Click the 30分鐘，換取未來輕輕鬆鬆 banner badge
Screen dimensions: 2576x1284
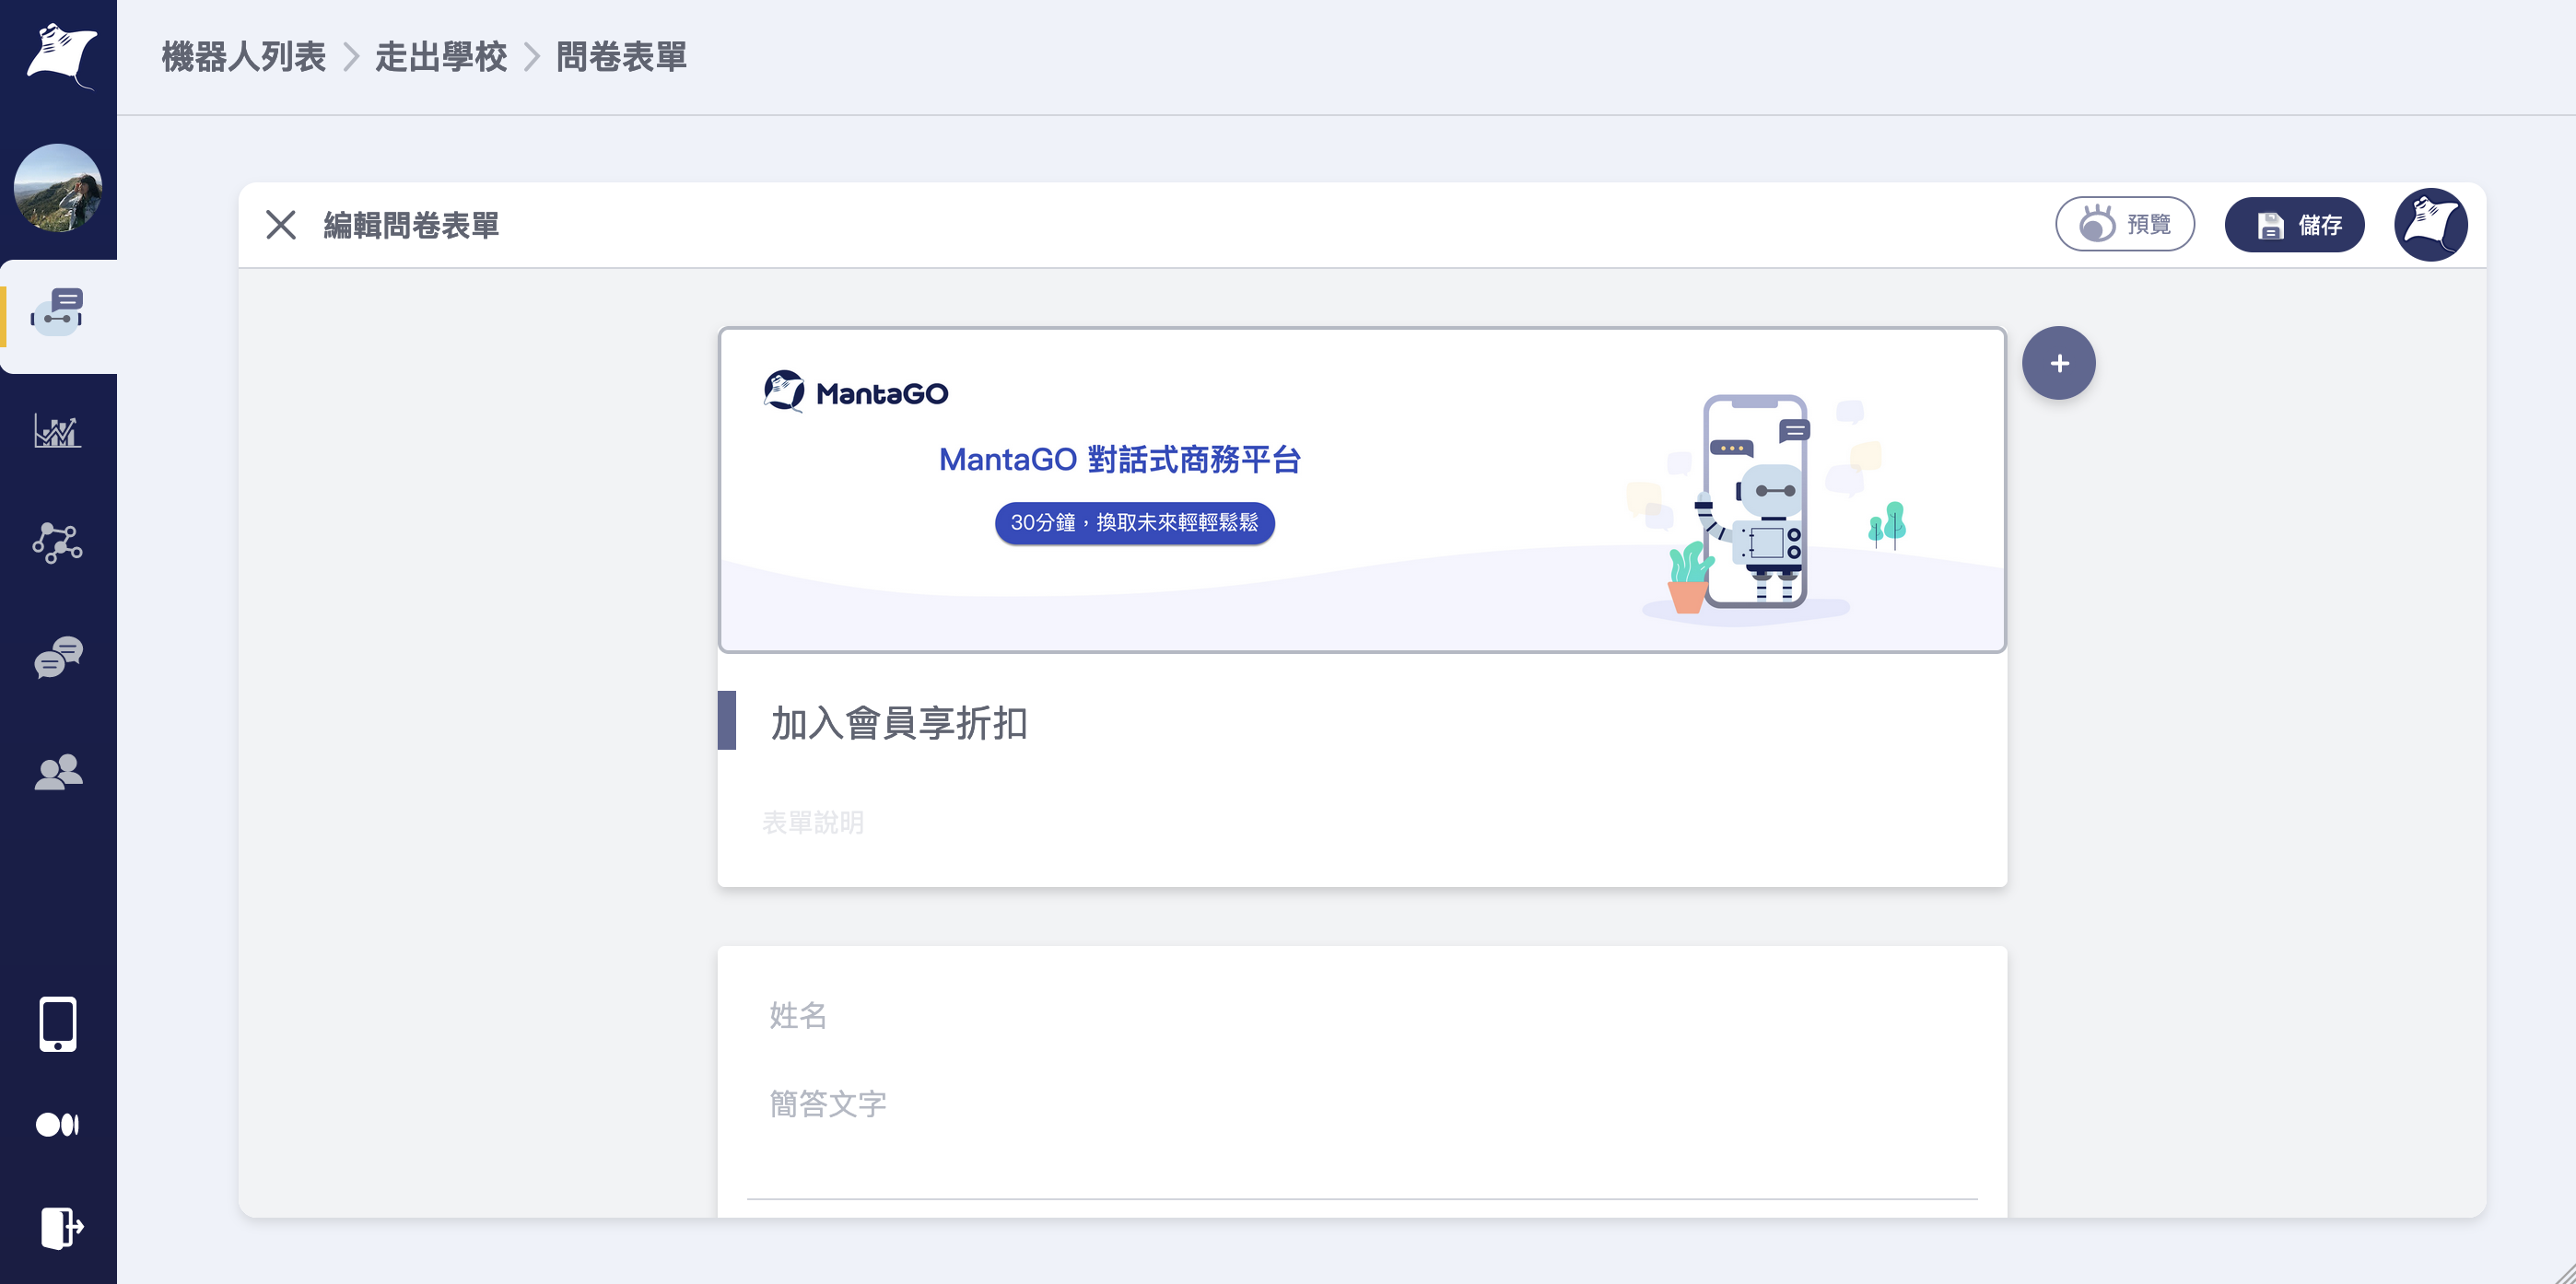(1135, 523)
